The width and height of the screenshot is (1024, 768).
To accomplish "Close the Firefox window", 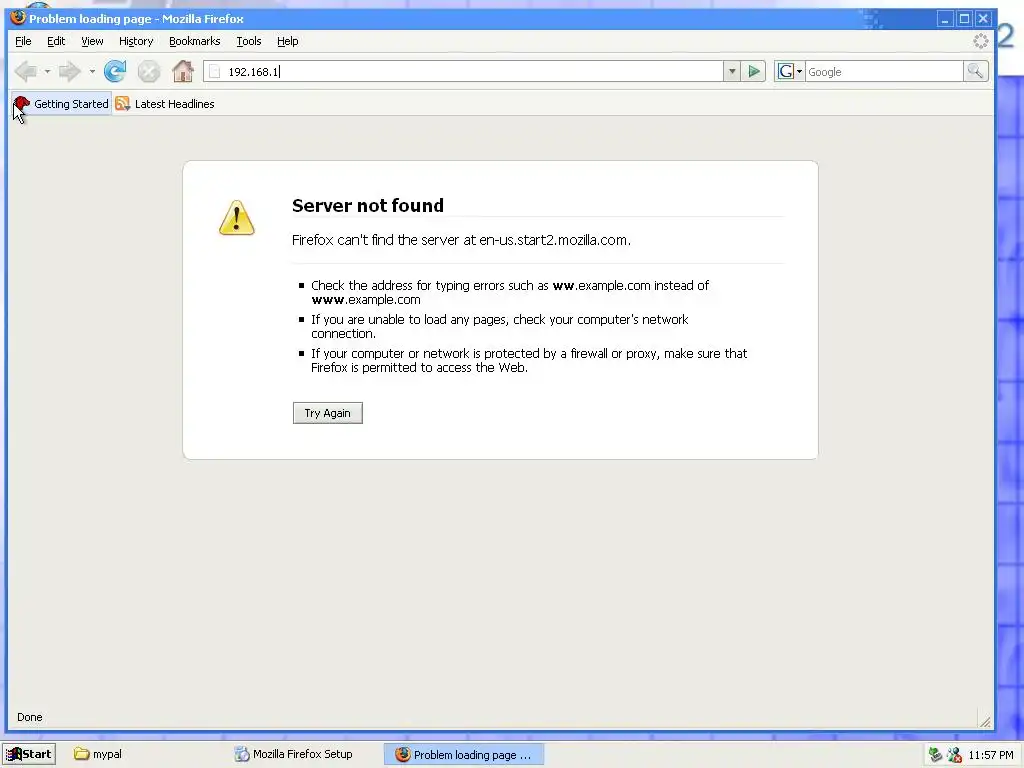I will (x=983, y=19).
